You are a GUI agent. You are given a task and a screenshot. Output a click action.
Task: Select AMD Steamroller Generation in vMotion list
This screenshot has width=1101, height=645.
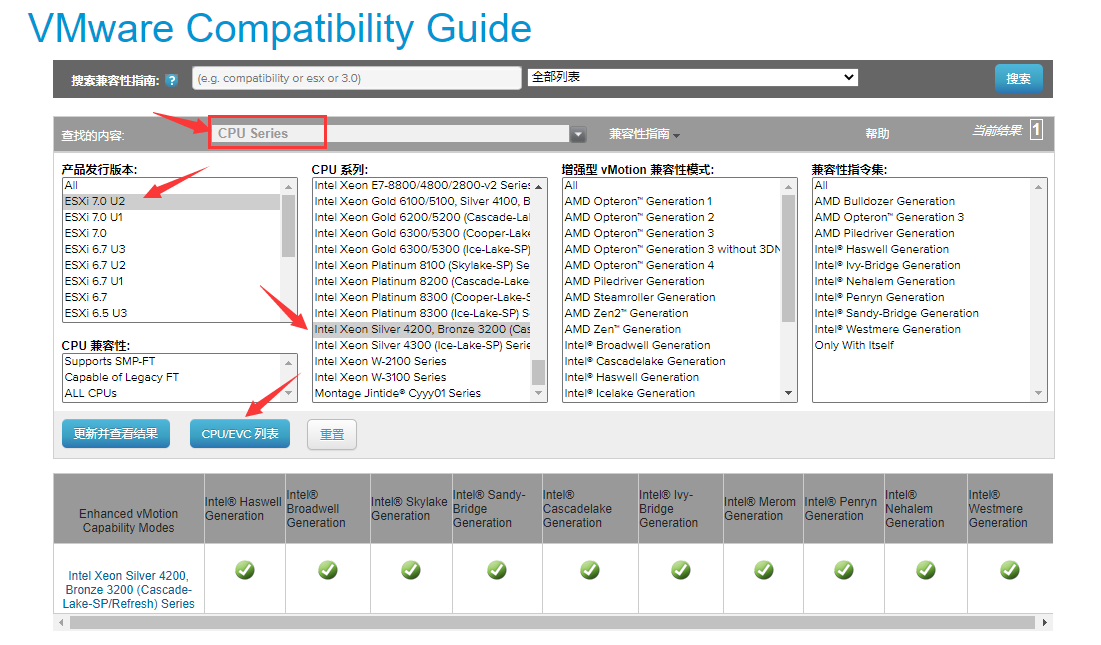[x=672, y=298]
